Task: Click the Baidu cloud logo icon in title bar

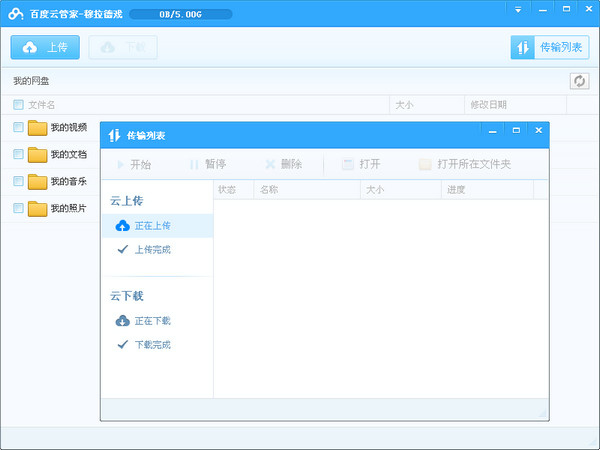Action: (x=16, y=14)
